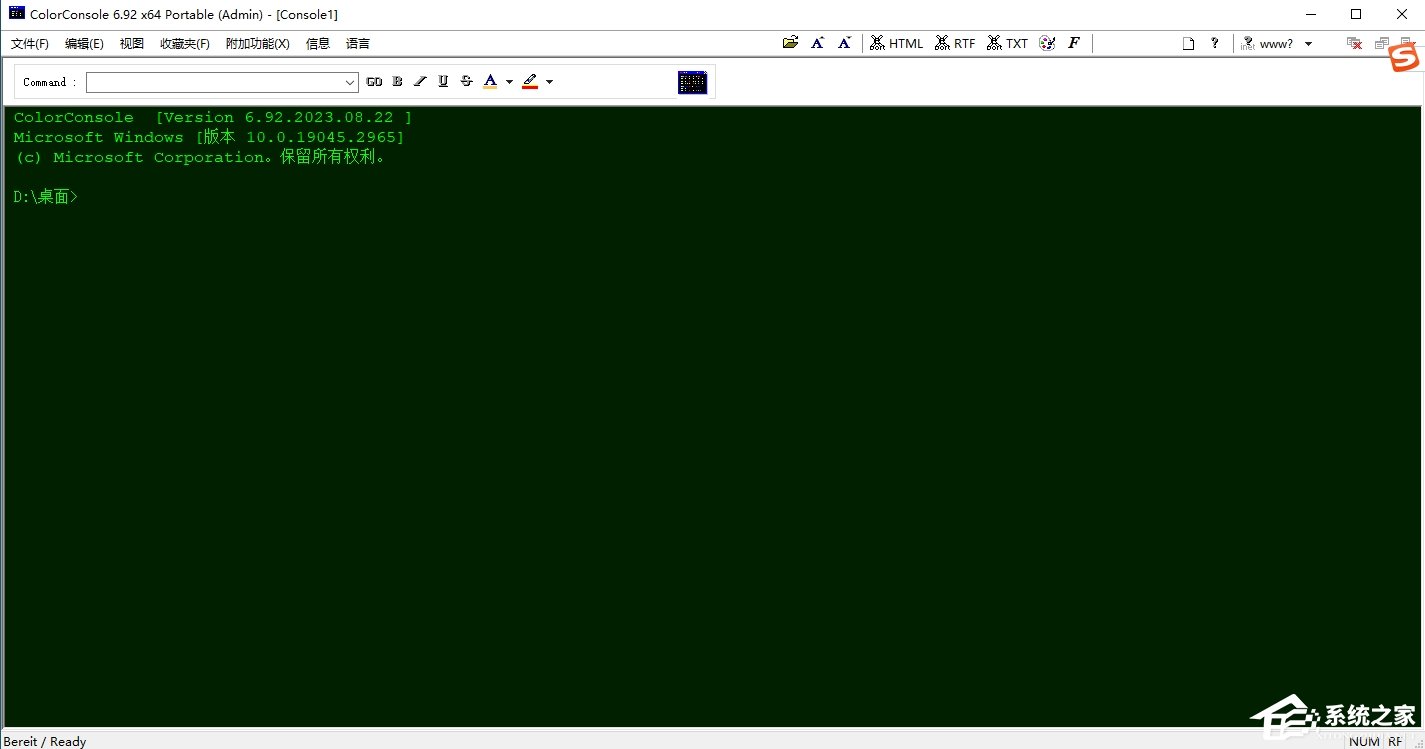The height and width of the screenshot is (749, 1425).
Task: Toggle strikethrough formatting
Action: coord(466,82)
